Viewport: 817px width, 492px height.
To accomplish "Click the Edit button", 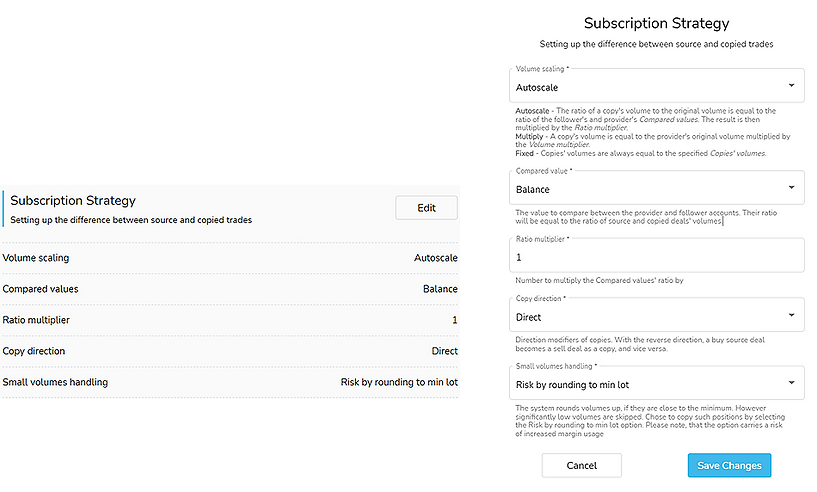I will [x=426, y=208].
